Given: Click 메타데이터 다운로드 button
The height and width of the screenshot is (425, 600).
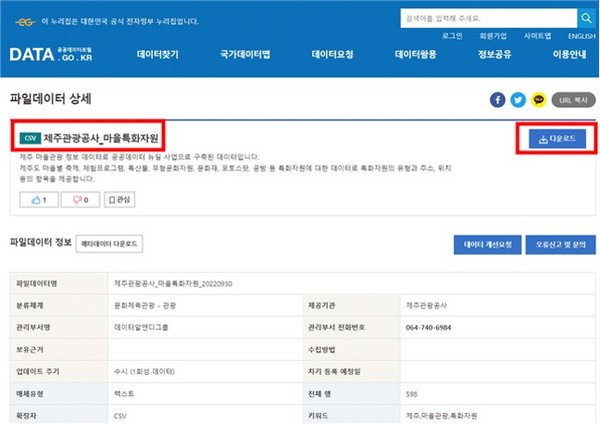Looking at the screenshot, I should (x=111, y=243).
